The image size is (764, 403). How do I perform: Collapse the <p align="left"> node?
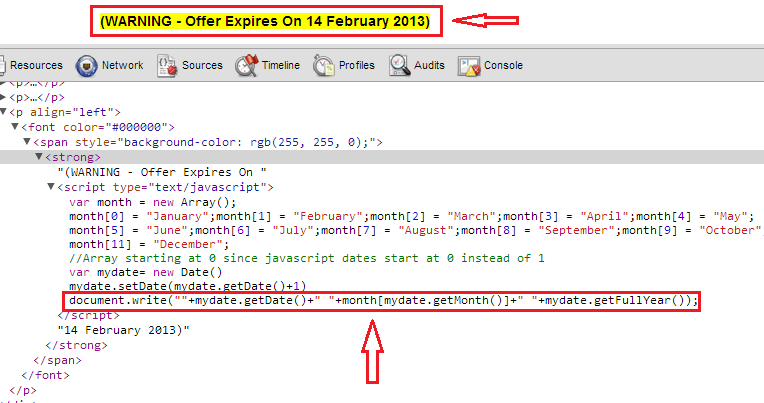pos(3,112)
